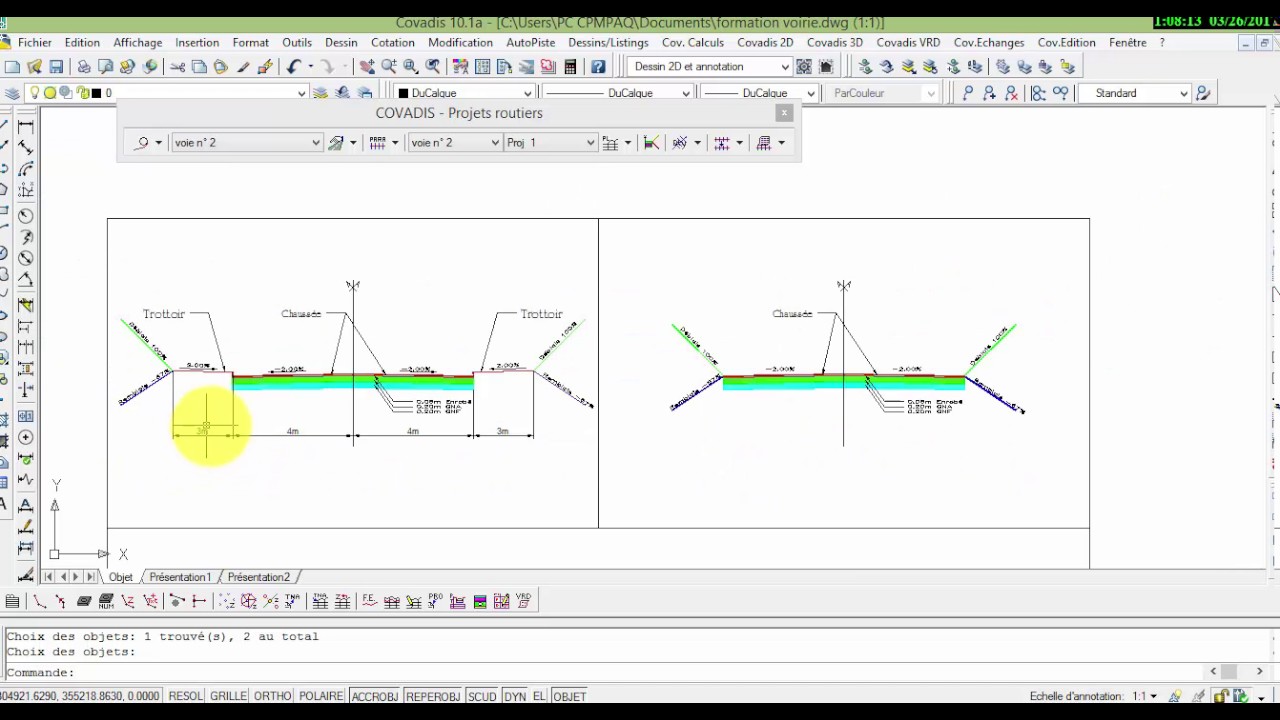Click the VRD icon in the bottom toolbar

(524, 601)
